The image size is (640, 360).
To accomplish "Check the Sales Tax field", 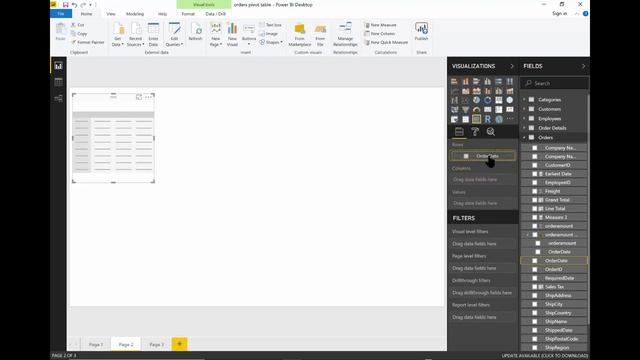I will (535, 287).
